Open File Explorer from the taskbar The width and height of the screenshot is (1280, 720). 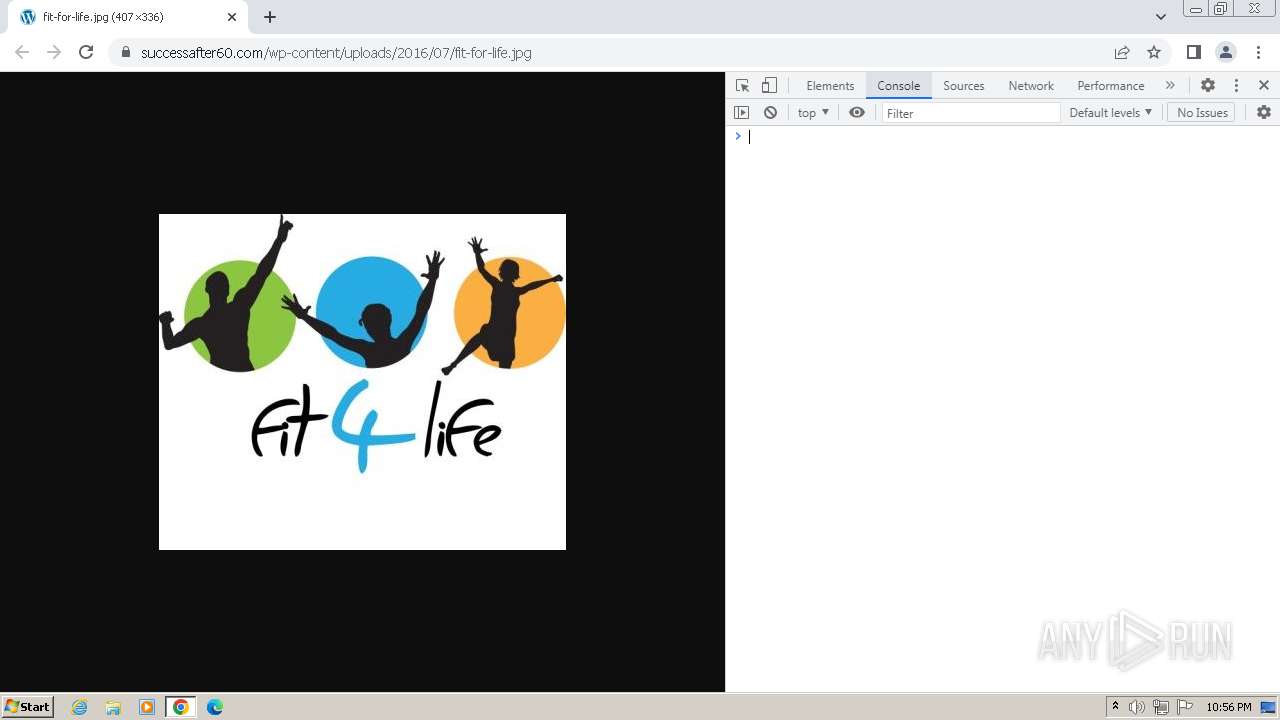click(113, 707)
